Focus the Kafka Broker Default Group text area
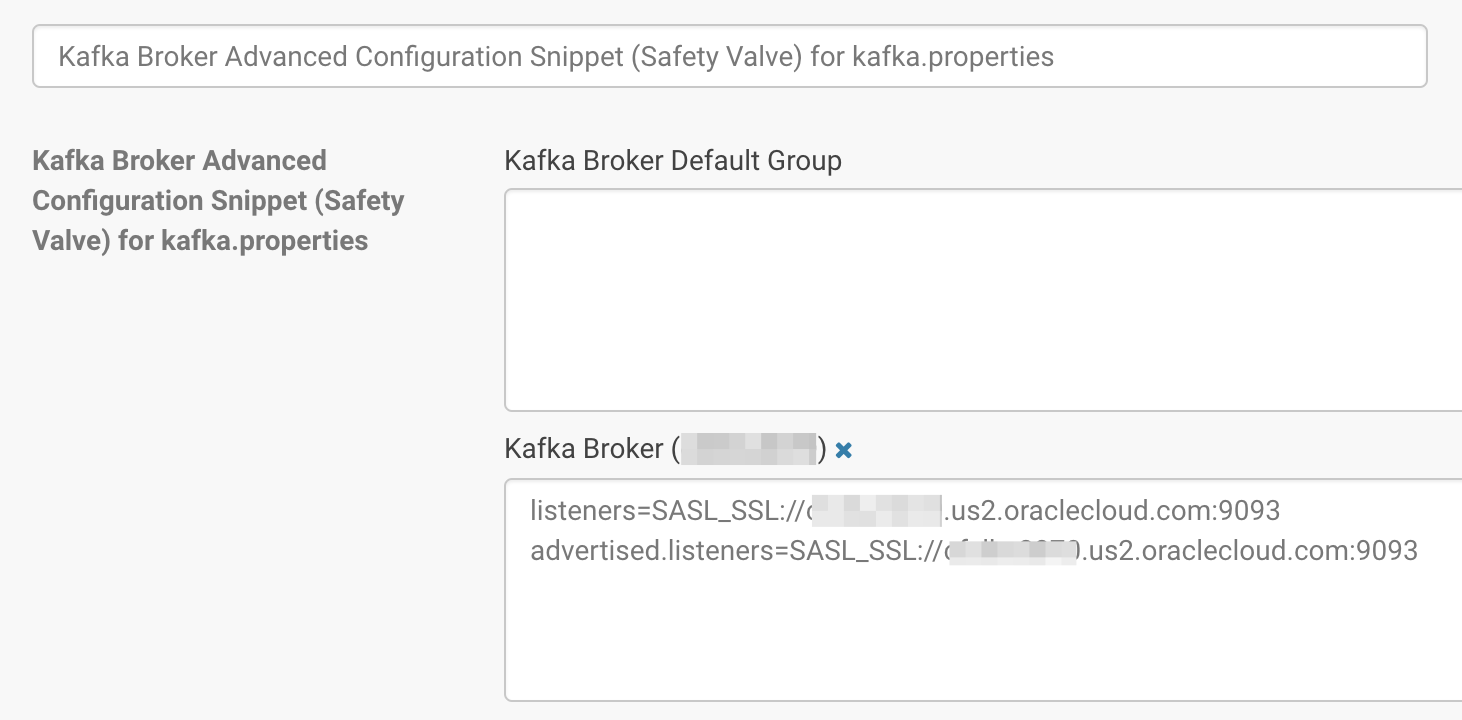This screenshot has width=1462, height=720. (980, 300)
